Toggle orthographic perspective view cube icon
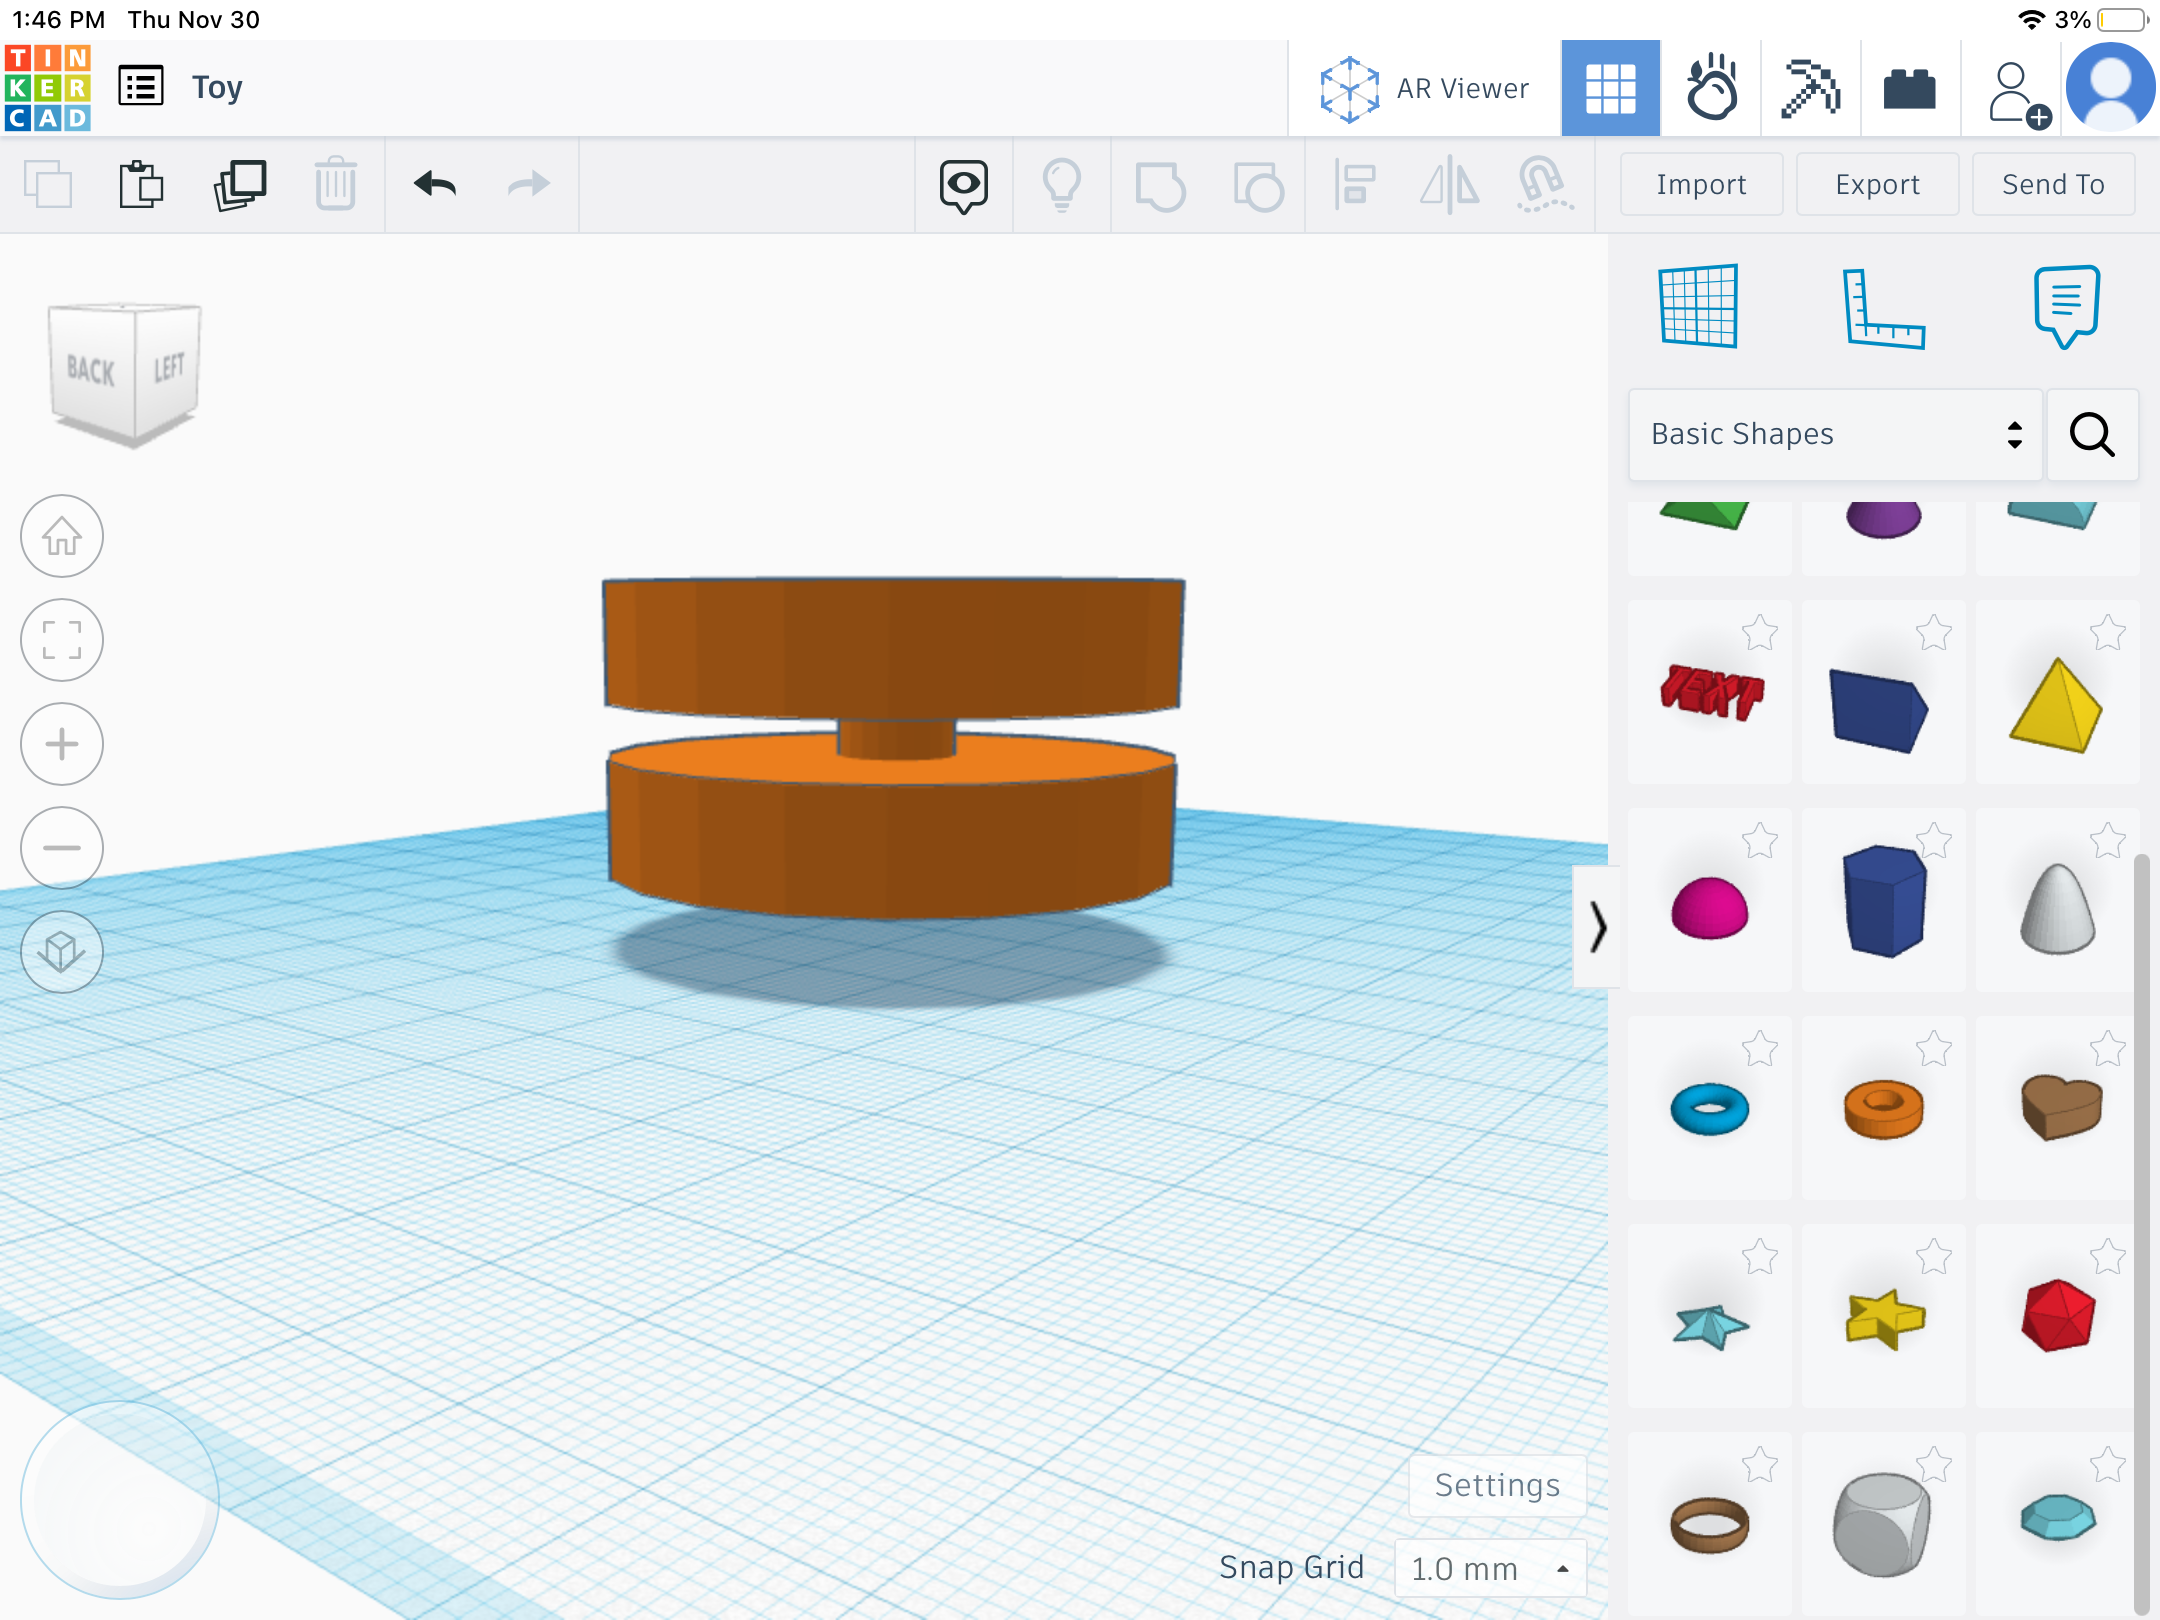The height and width of the screenshot is (1620, 2160). pyautogui.click(x=62, y=952)
